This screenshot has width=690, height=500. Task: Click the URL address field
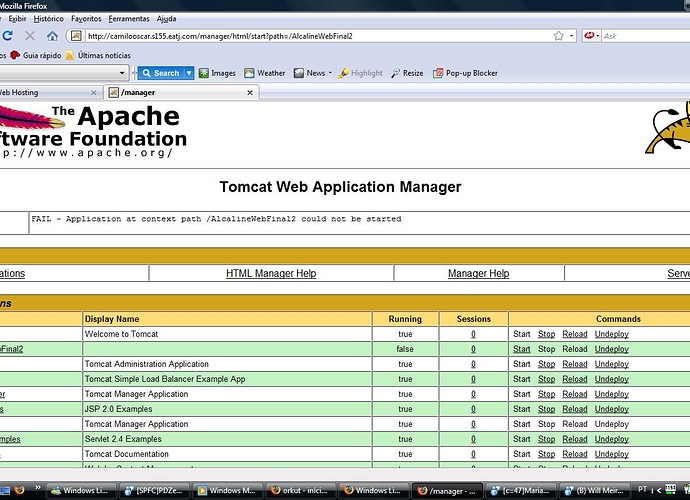(317, 36)
